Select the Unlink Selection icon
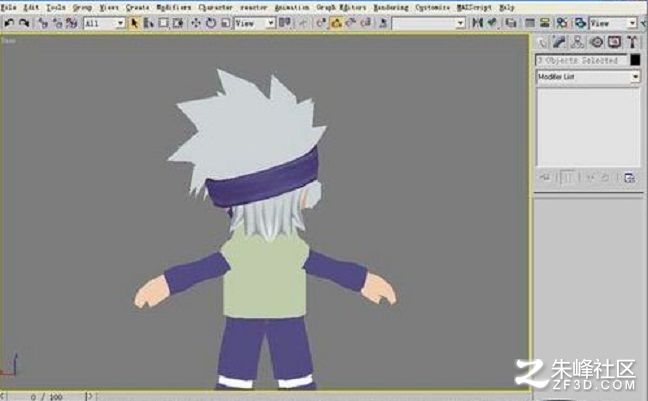This screenshot has width=648, height=401. 57,23
